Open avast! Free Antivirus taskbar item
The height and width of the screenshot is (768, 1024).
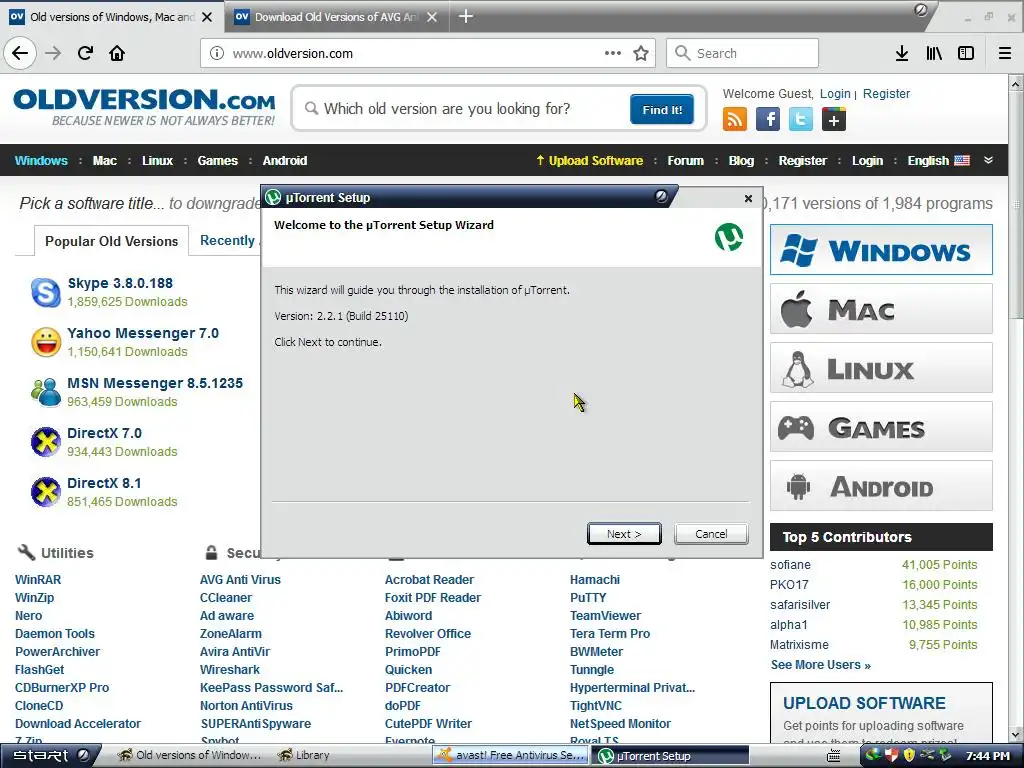pyautogui.click(x=511, y=756)
